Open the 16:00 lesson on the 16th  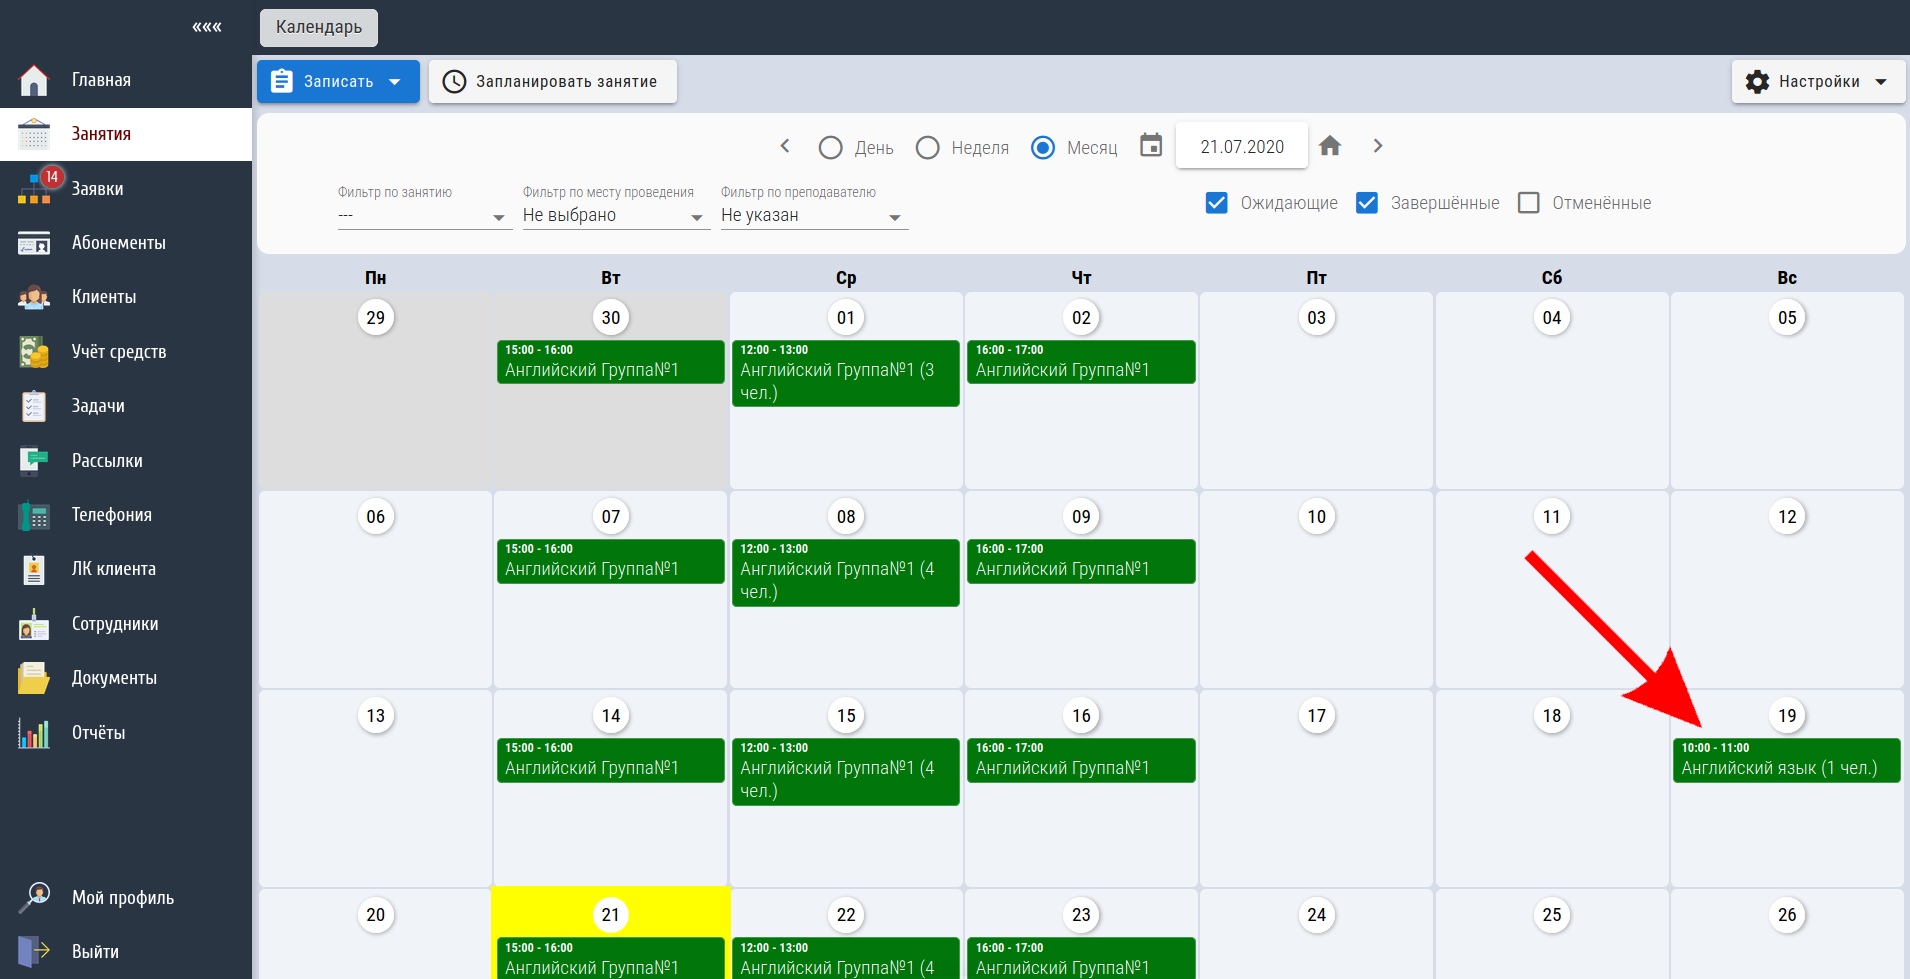(x=1081, y=760)
